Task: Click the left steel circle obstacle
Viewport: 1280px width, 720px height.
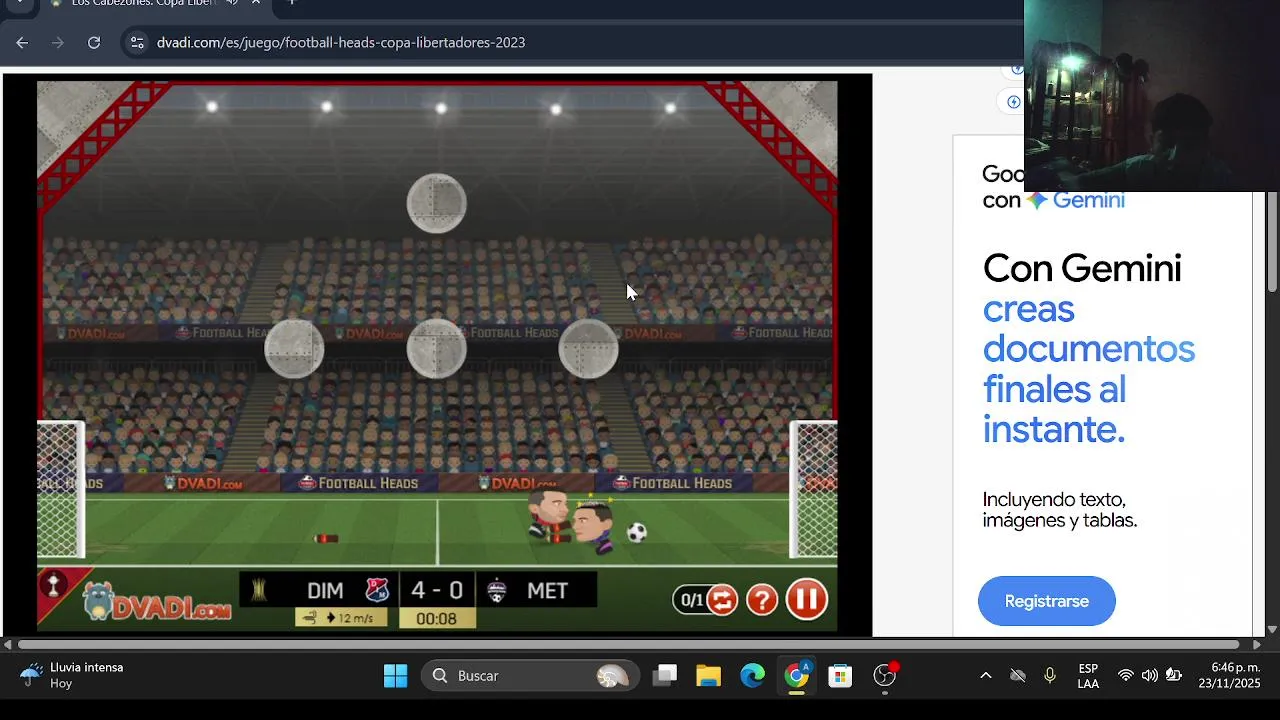Action: pos(294,349)
